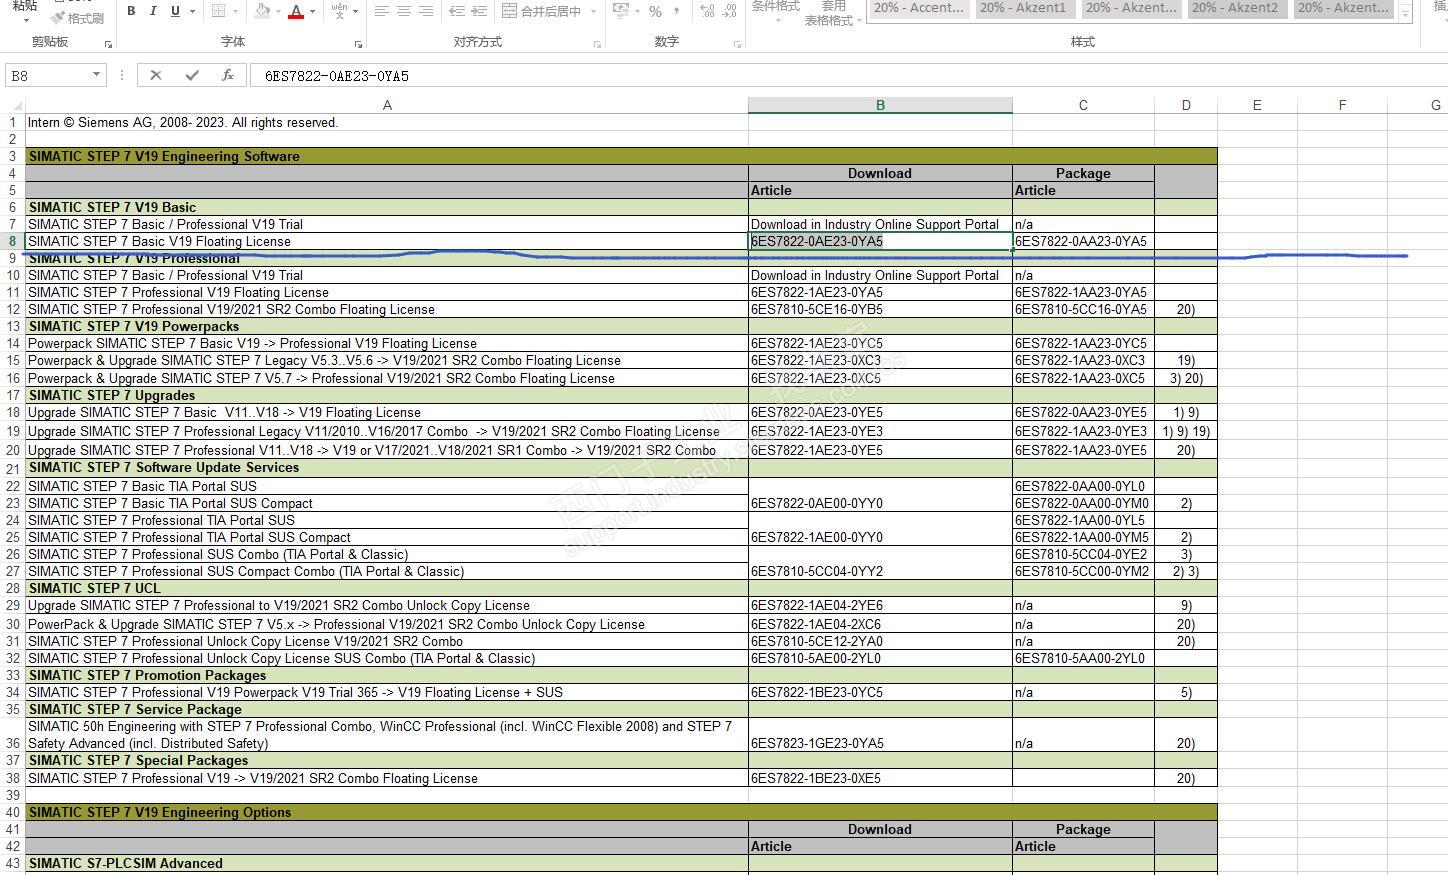
Task: Apply comma style number format
Action: point(677,11)
